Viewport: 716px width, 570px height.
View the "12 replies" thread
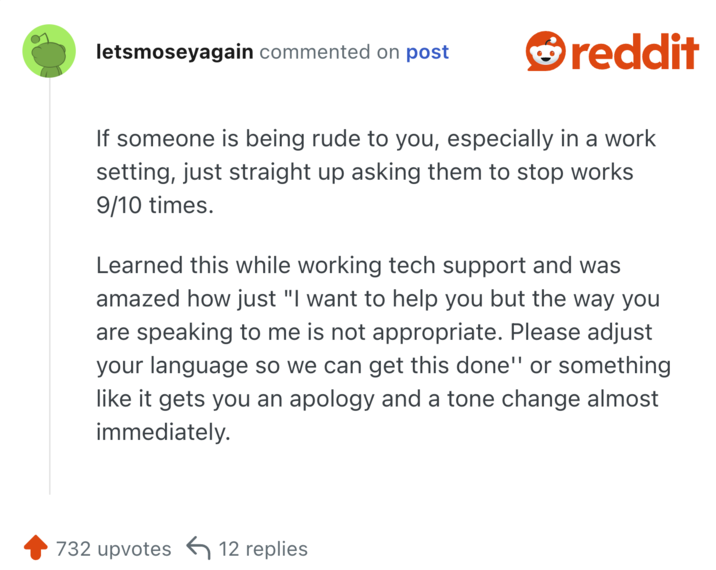pos(263,548)
